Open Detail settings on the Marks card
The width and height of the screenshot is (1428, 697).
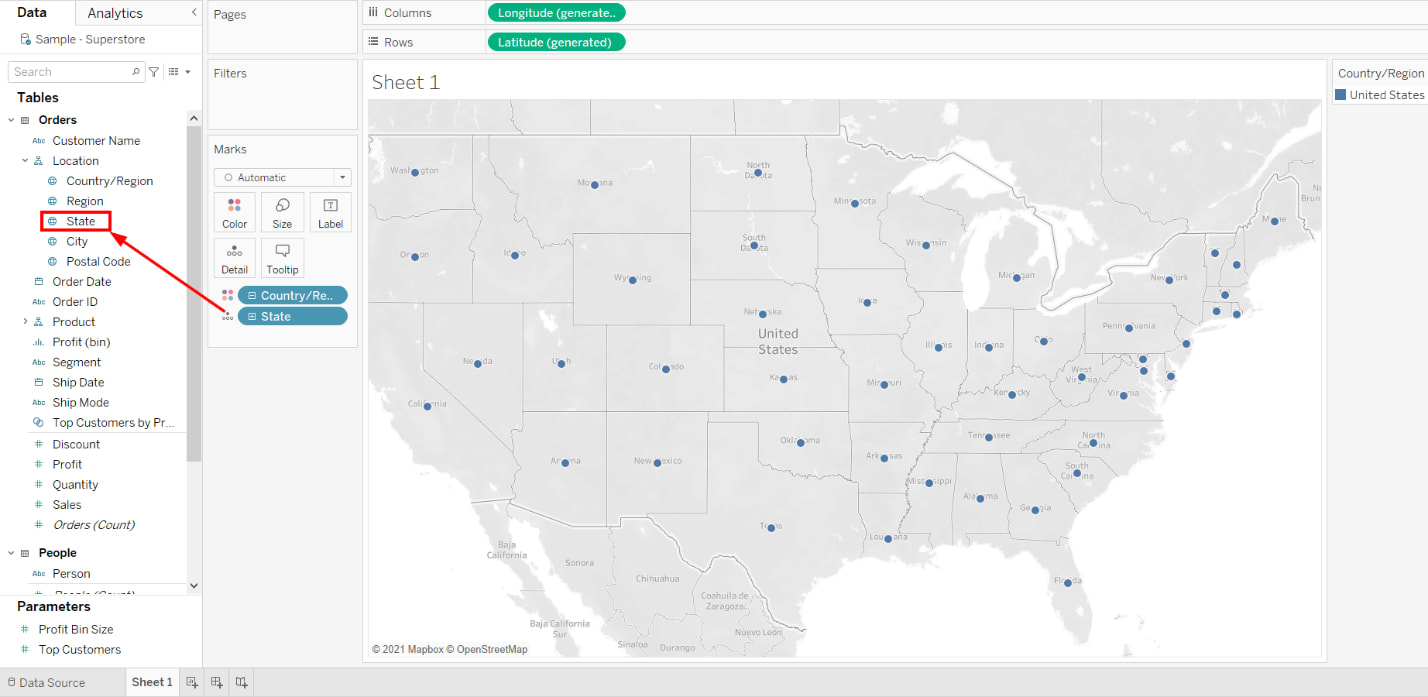(x=234, y=258)
